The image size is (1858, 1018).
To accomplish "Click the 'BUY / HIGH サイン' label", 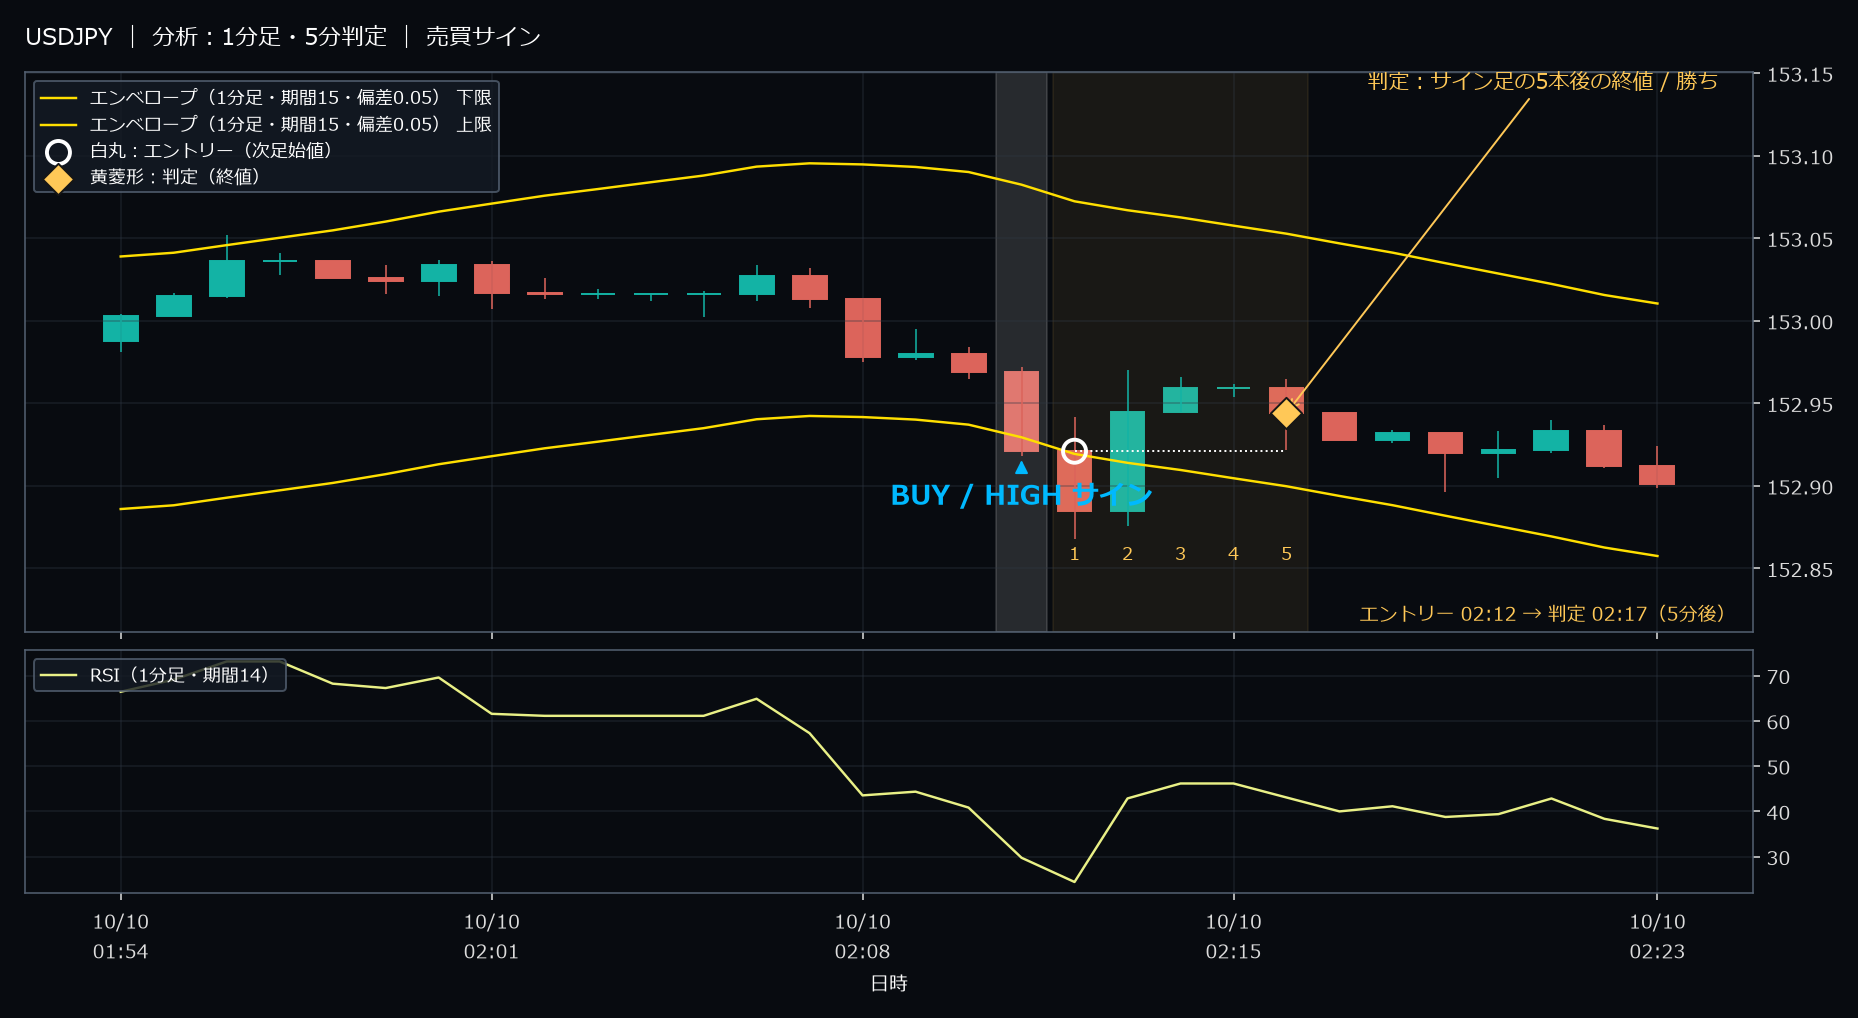I will tap(1021, 495).
